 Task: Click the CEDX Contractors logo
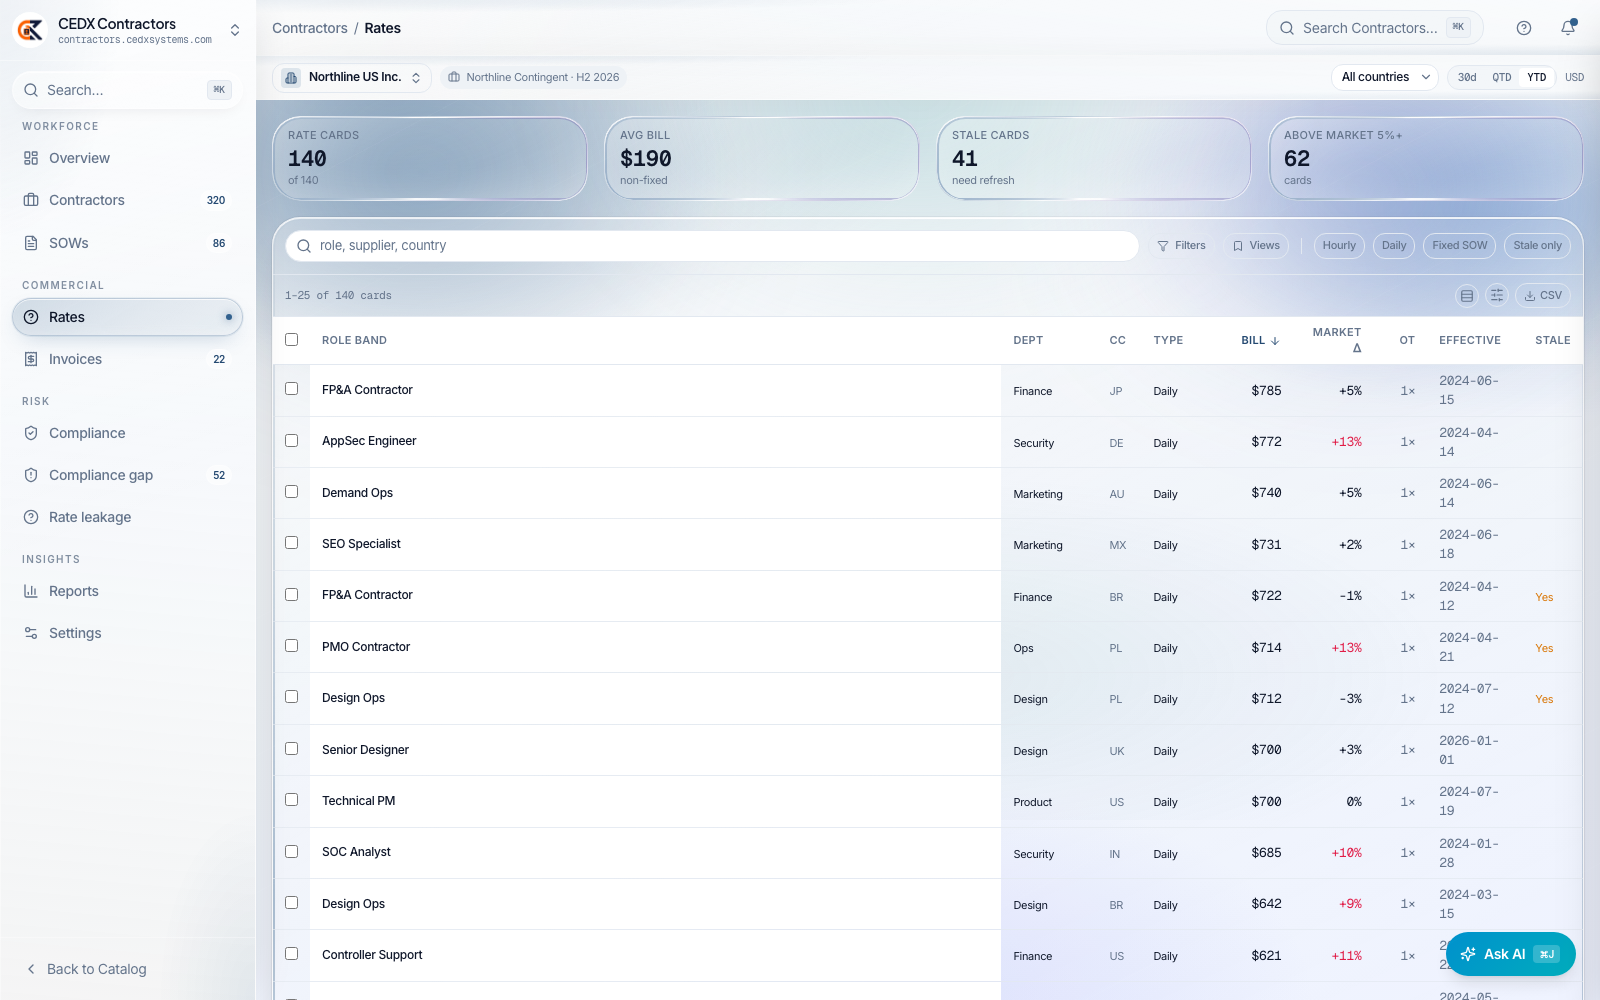(x=30, y=30)
